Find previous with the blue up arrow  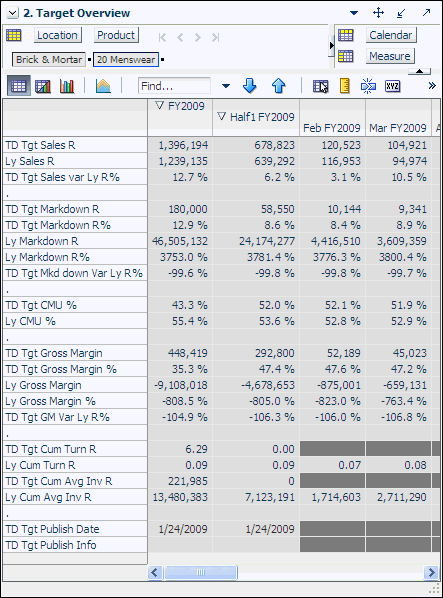pos(279,86)
